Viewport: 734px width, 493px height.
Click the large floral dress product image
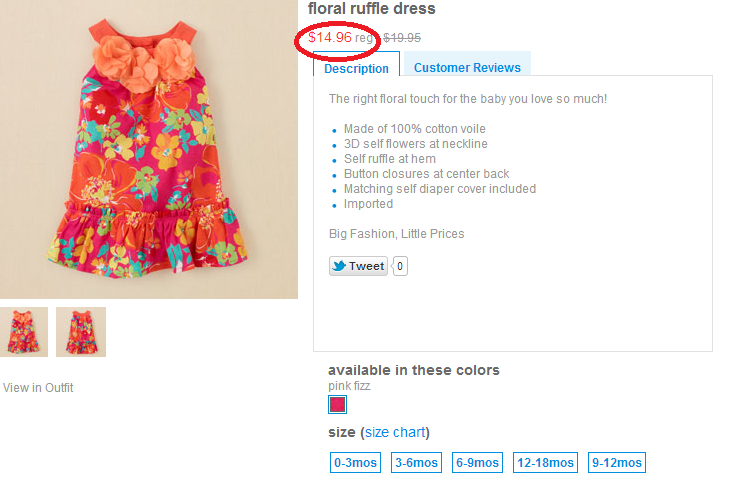point(148,150)
